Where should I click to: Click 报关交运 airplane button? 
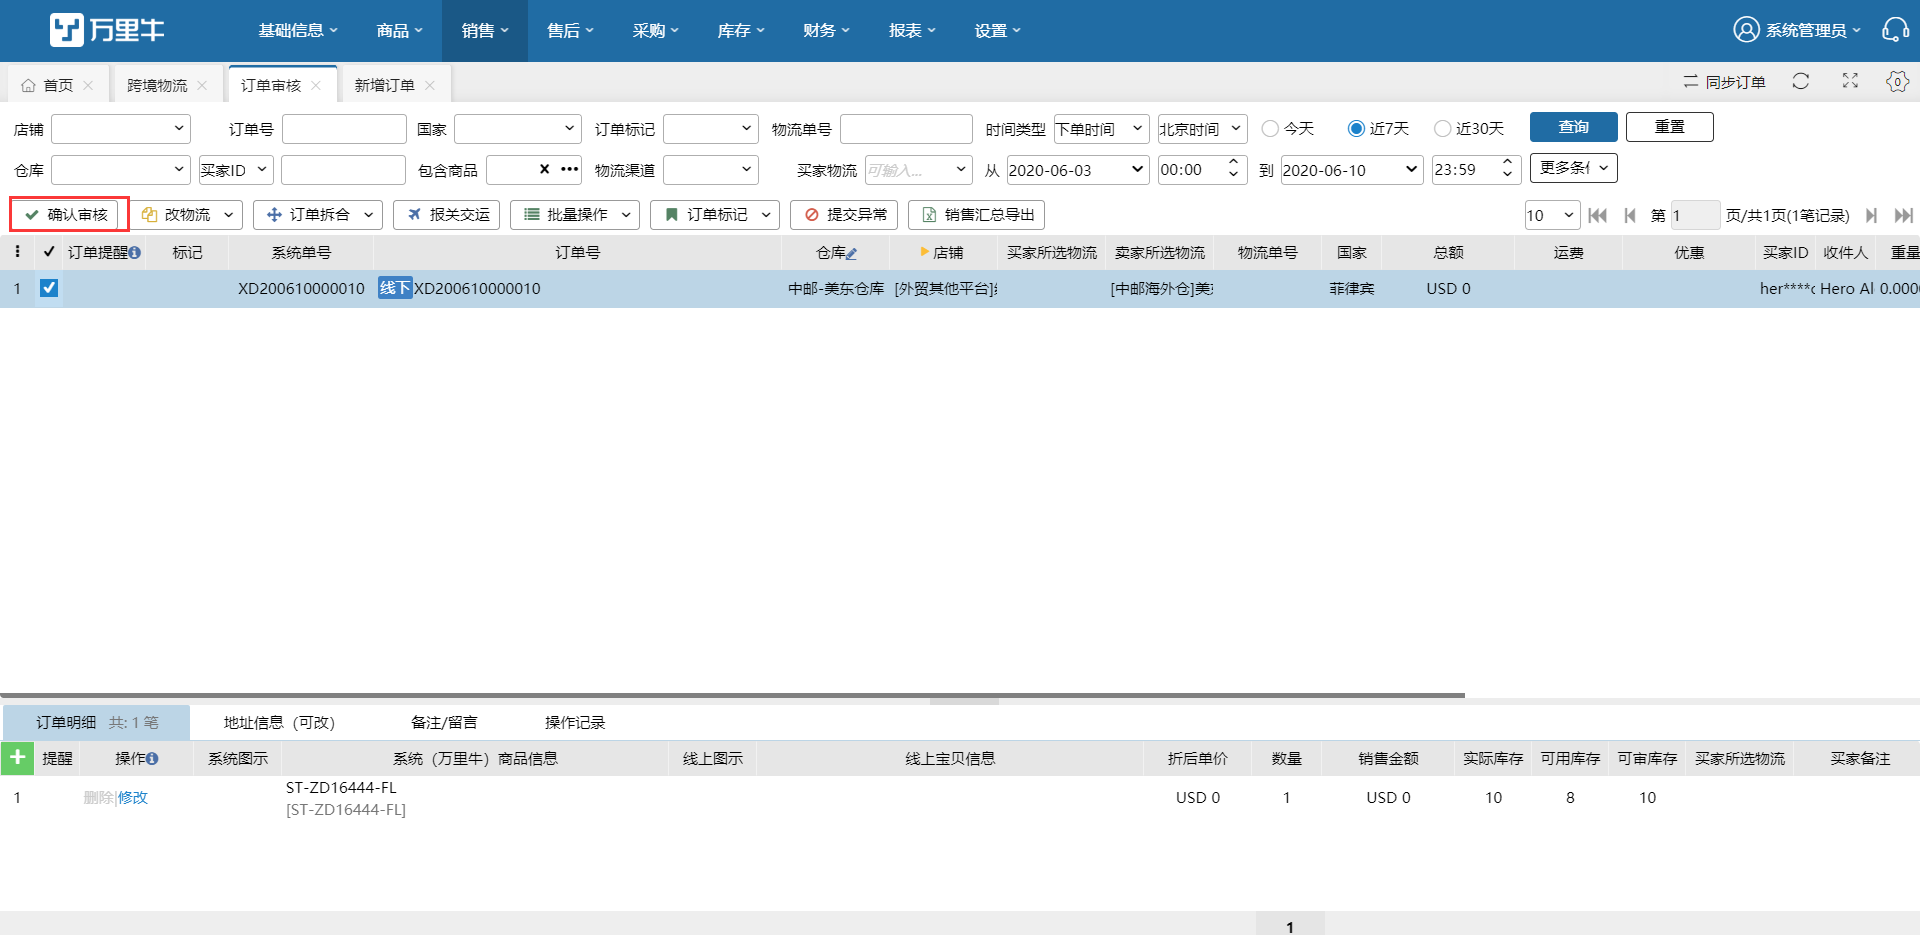tap(446, 215)
